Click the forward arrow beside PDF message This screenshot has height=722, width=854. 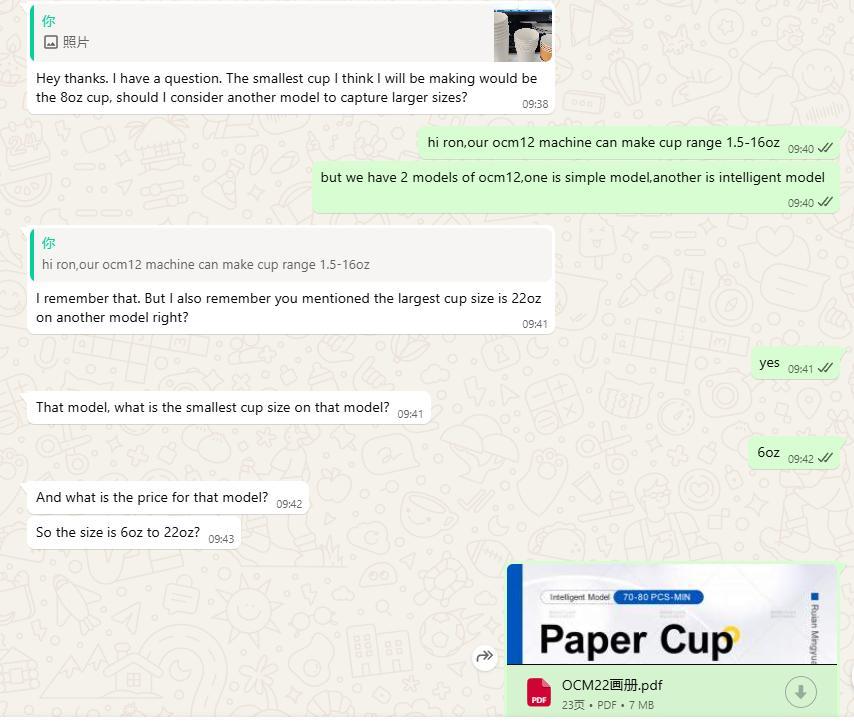point(485,657)
